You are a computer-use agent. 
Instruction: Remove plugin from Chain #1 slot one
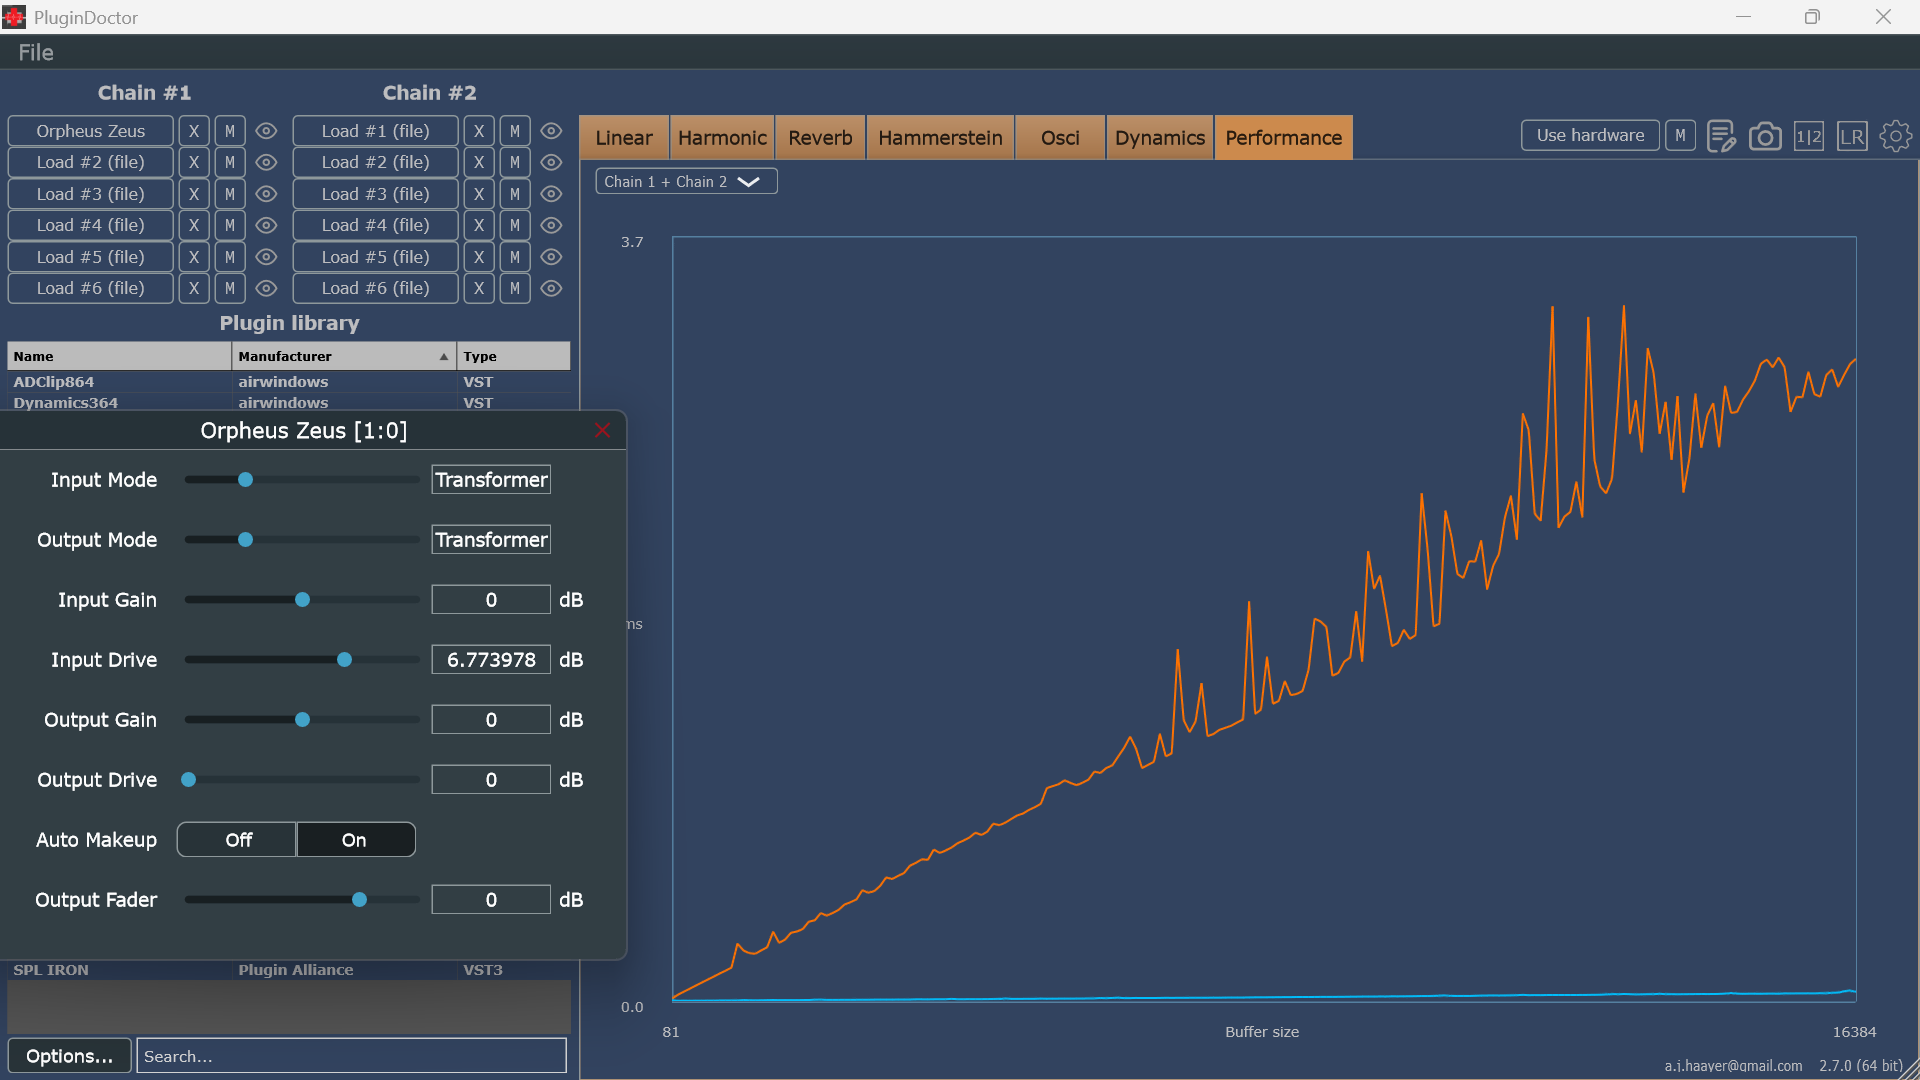(x=194, y=131)
